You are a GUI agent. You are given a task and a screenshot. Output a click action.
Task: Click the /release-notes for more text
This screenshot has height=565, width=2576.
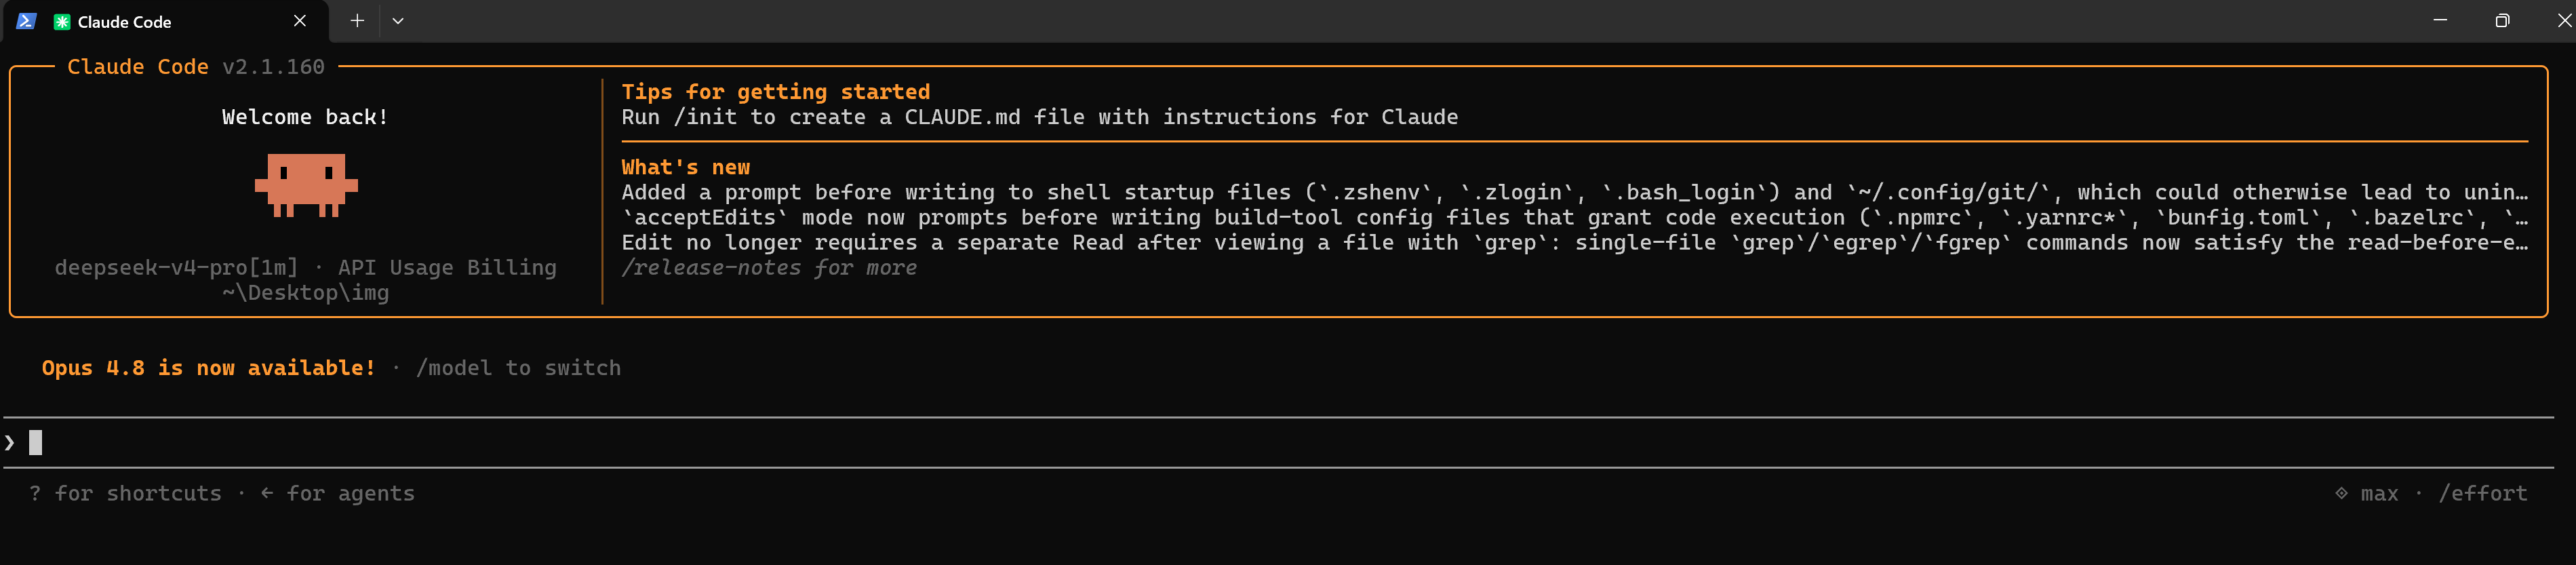point(769,268)
